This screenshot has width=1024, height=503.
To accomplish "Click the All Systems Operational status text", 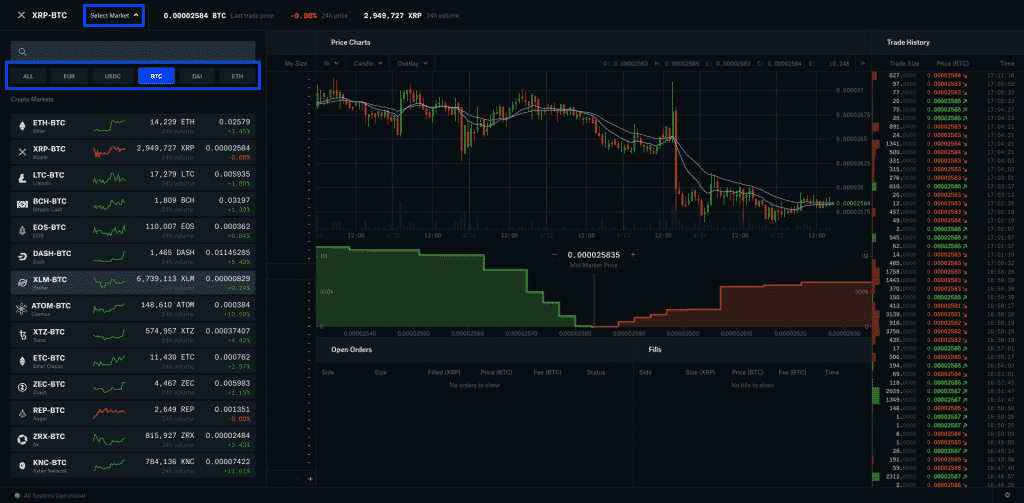I will (54, 496).
